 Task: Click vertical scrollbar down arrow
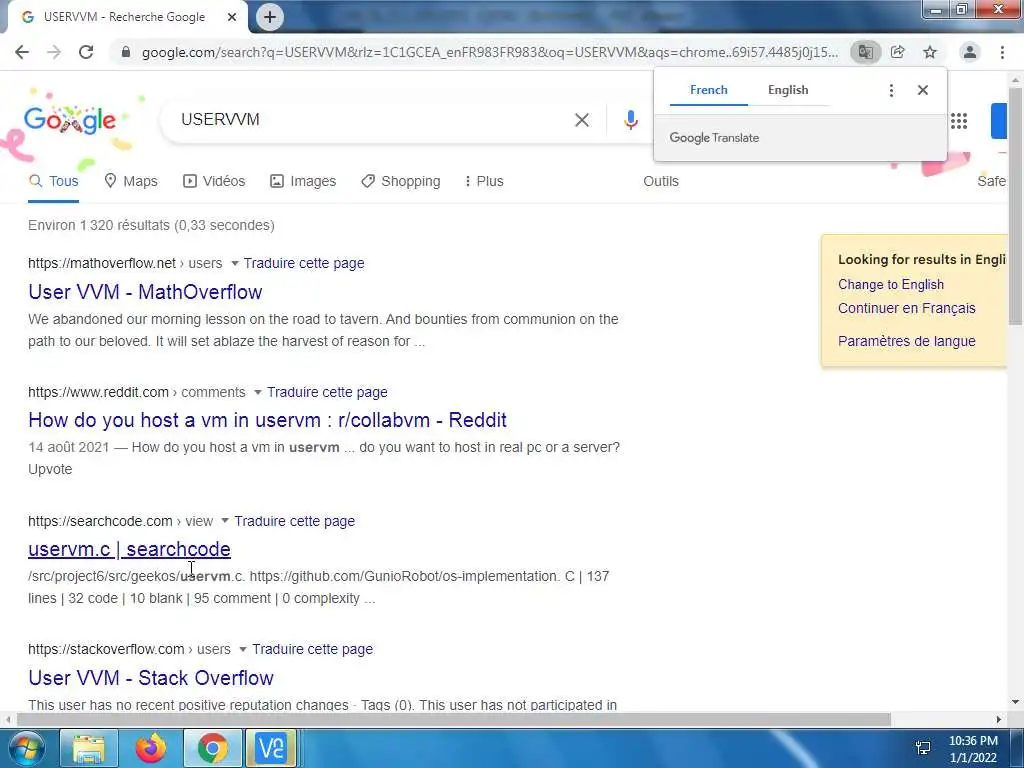(x=1016, y=703)
